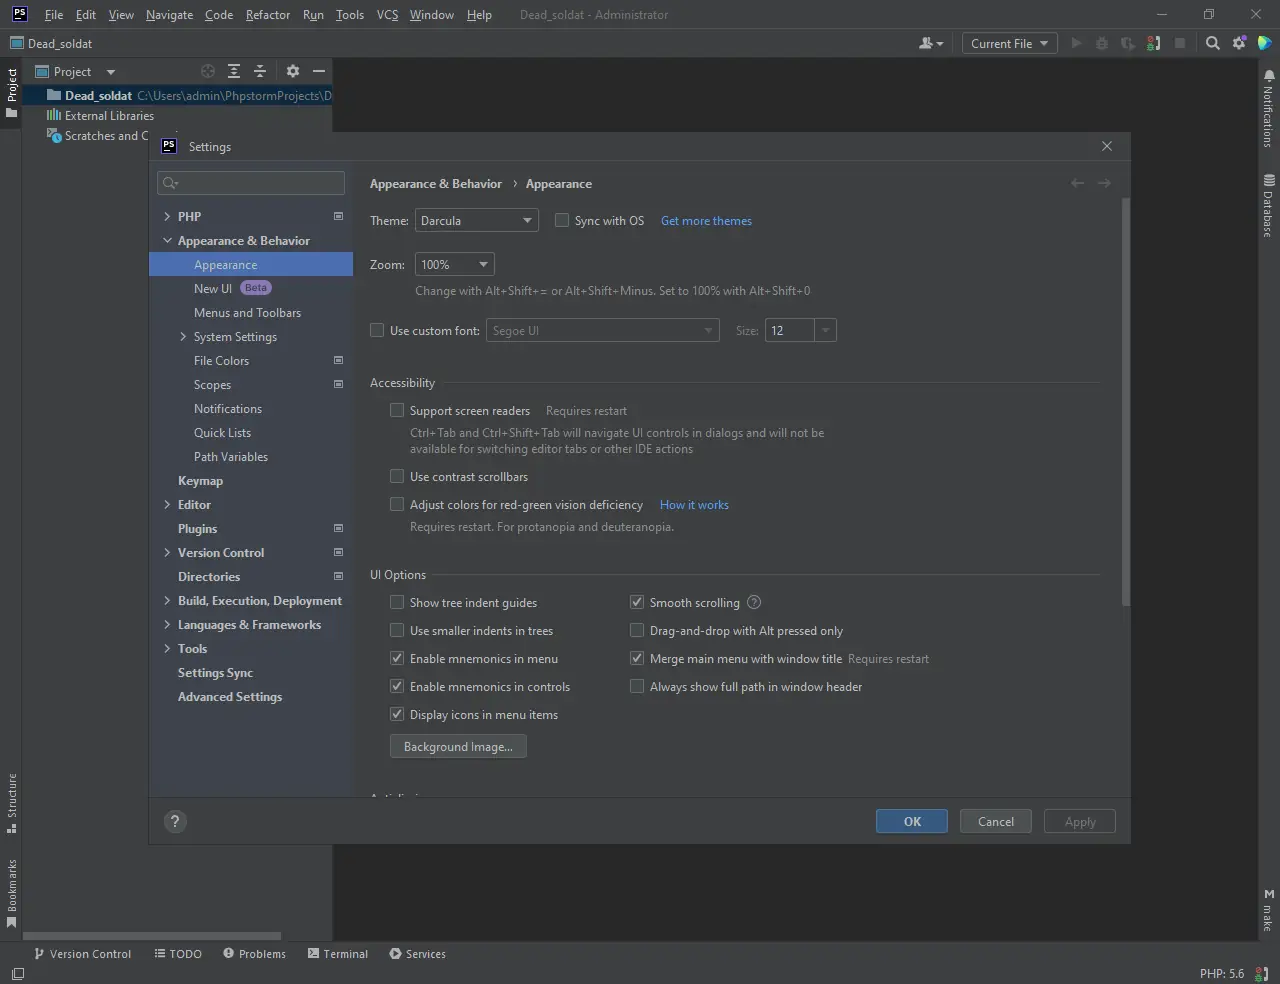The height and width of the screenshot is (984, 1280).
Task: Enable Sync with OS checkbox
Action: pyautogui.click(x=562, y=221)
